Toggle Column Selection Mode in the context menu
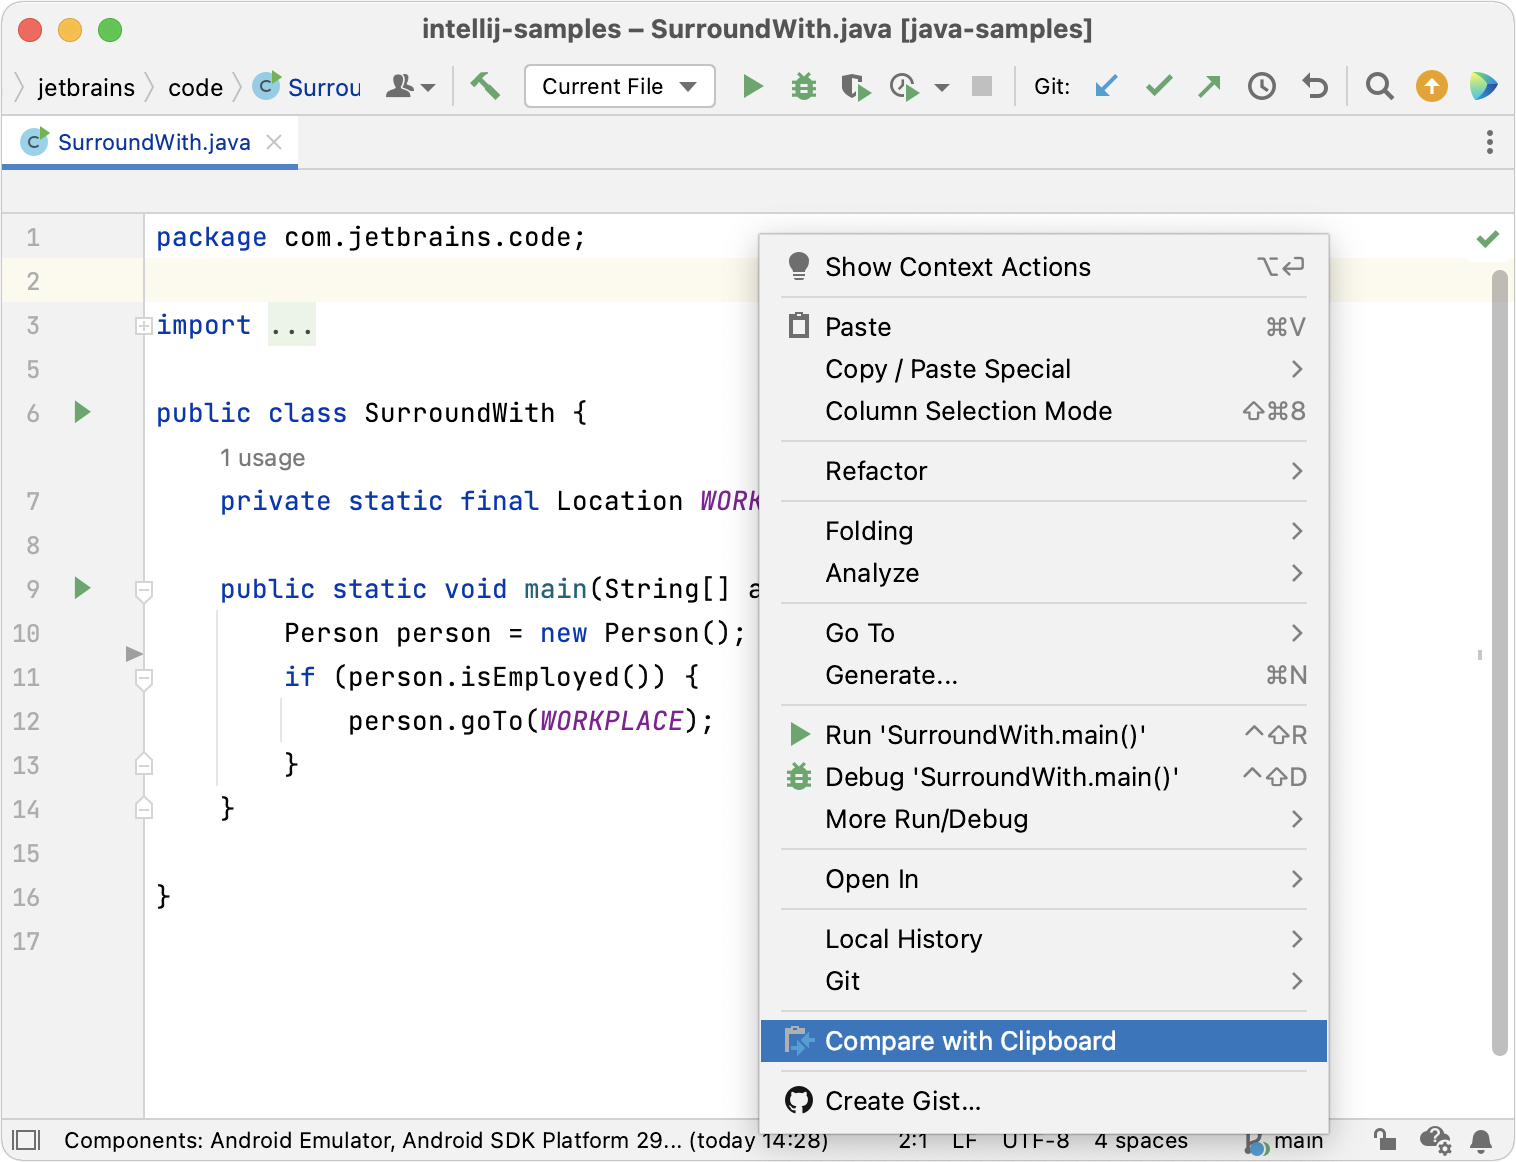 tap(1044, 411)
